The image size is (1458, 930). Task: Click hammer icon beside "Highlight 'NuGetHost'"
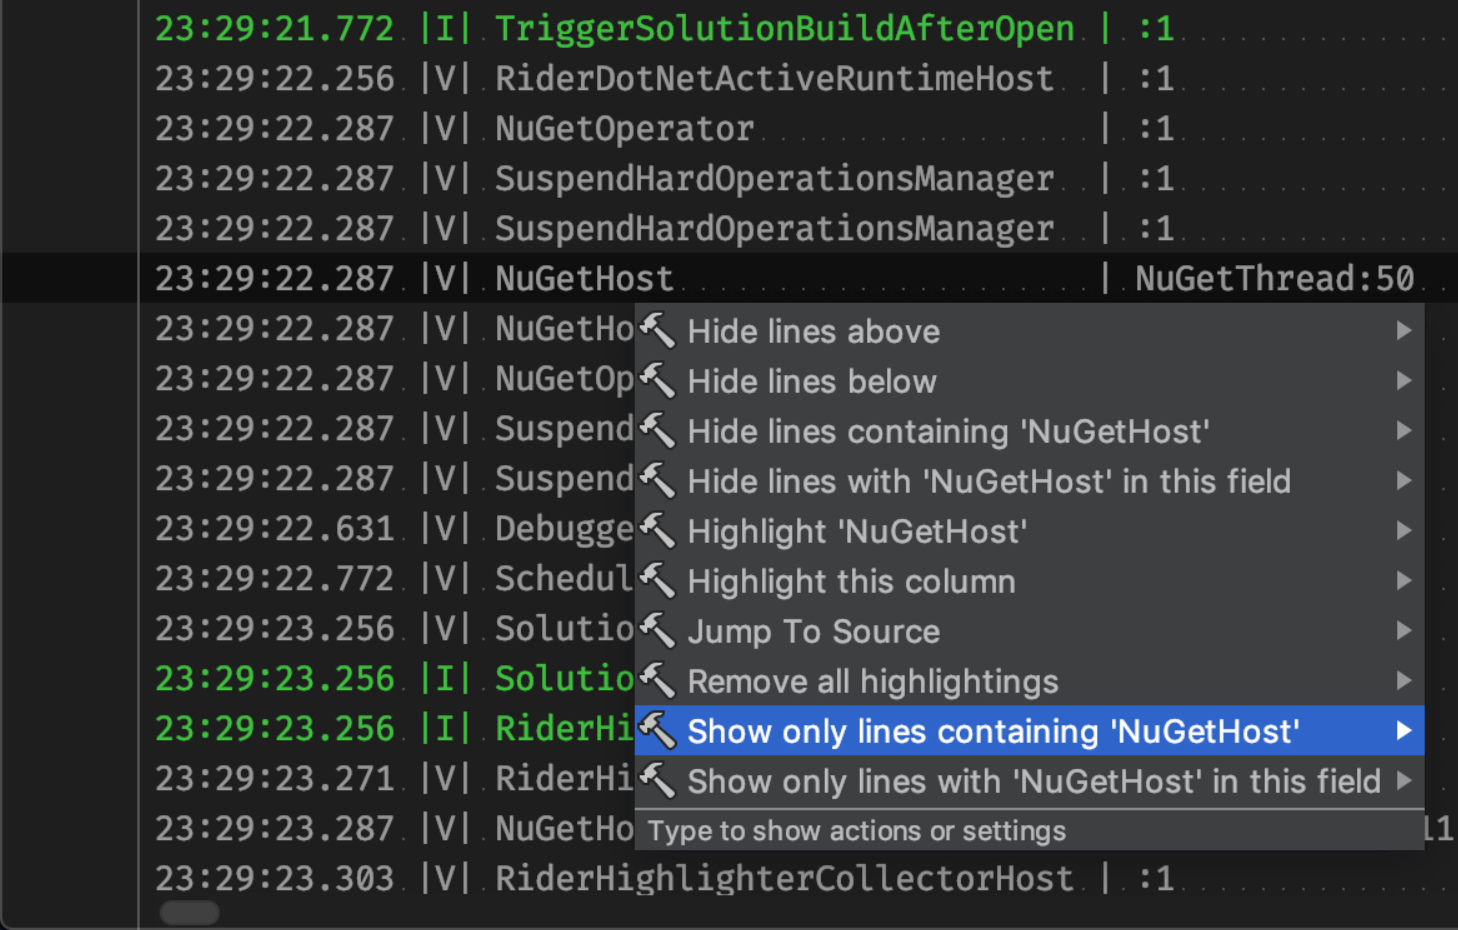click(657, 530)
